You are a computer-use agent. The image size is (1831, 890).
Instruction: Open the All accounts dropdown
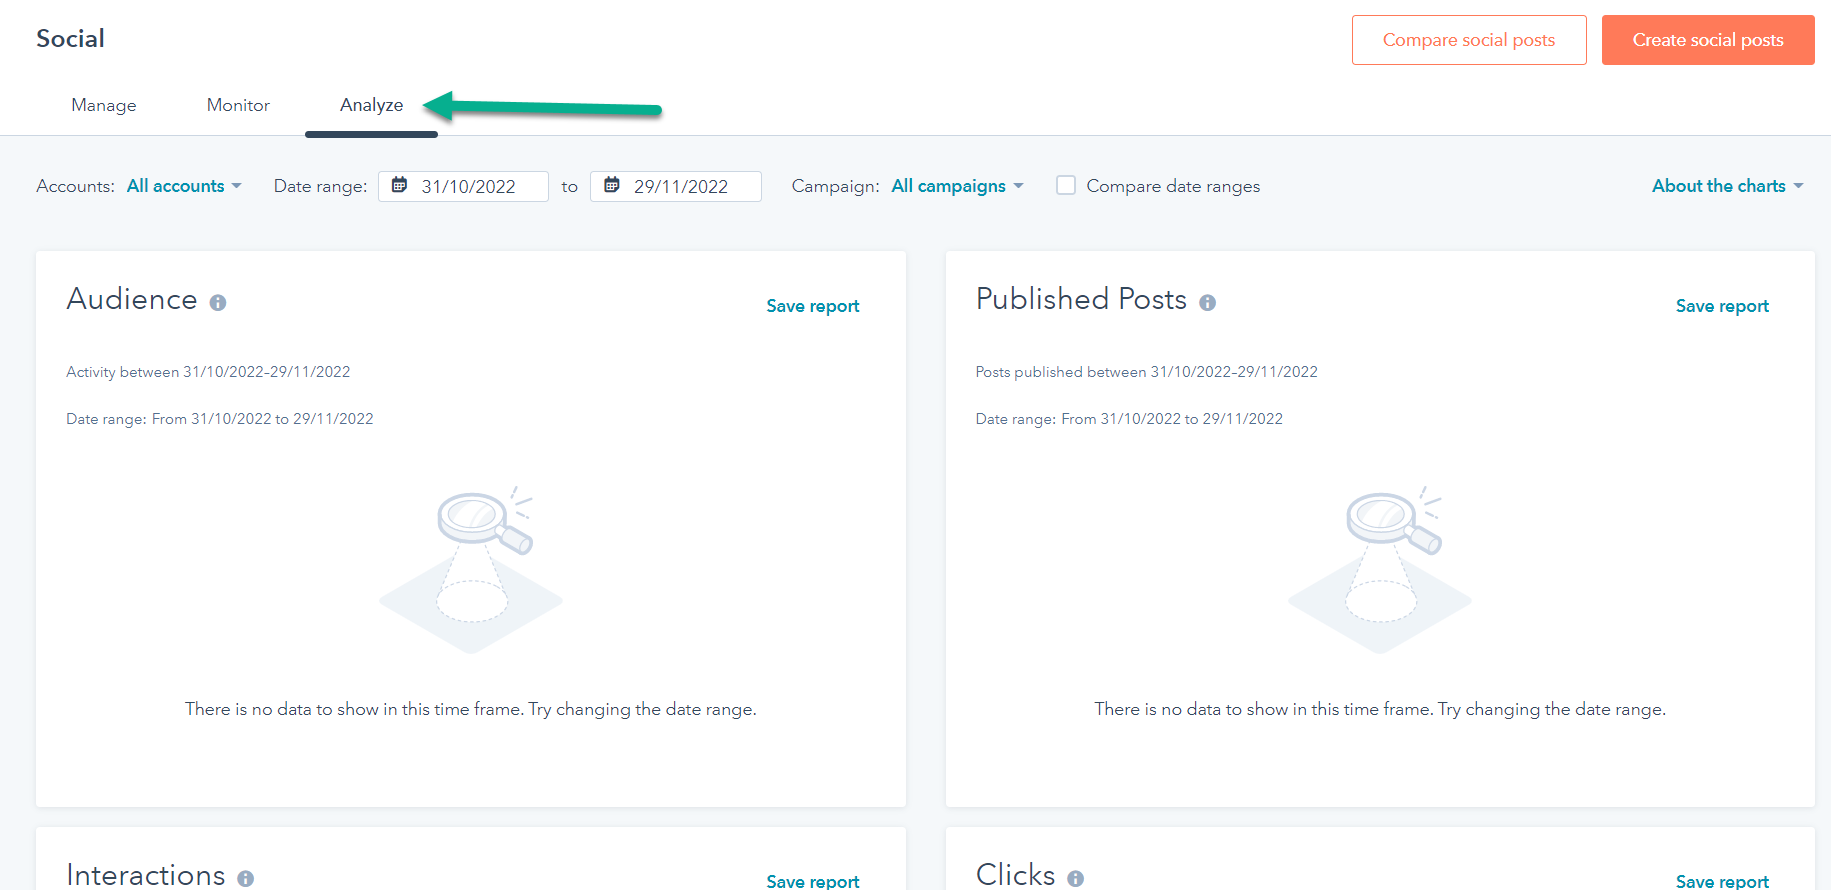tap(184, 186)
